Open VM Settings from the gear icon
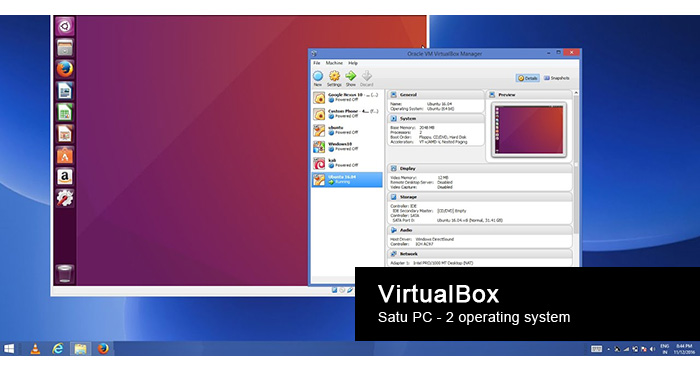The width and height of the screenshot is (700, 370). 334,76
